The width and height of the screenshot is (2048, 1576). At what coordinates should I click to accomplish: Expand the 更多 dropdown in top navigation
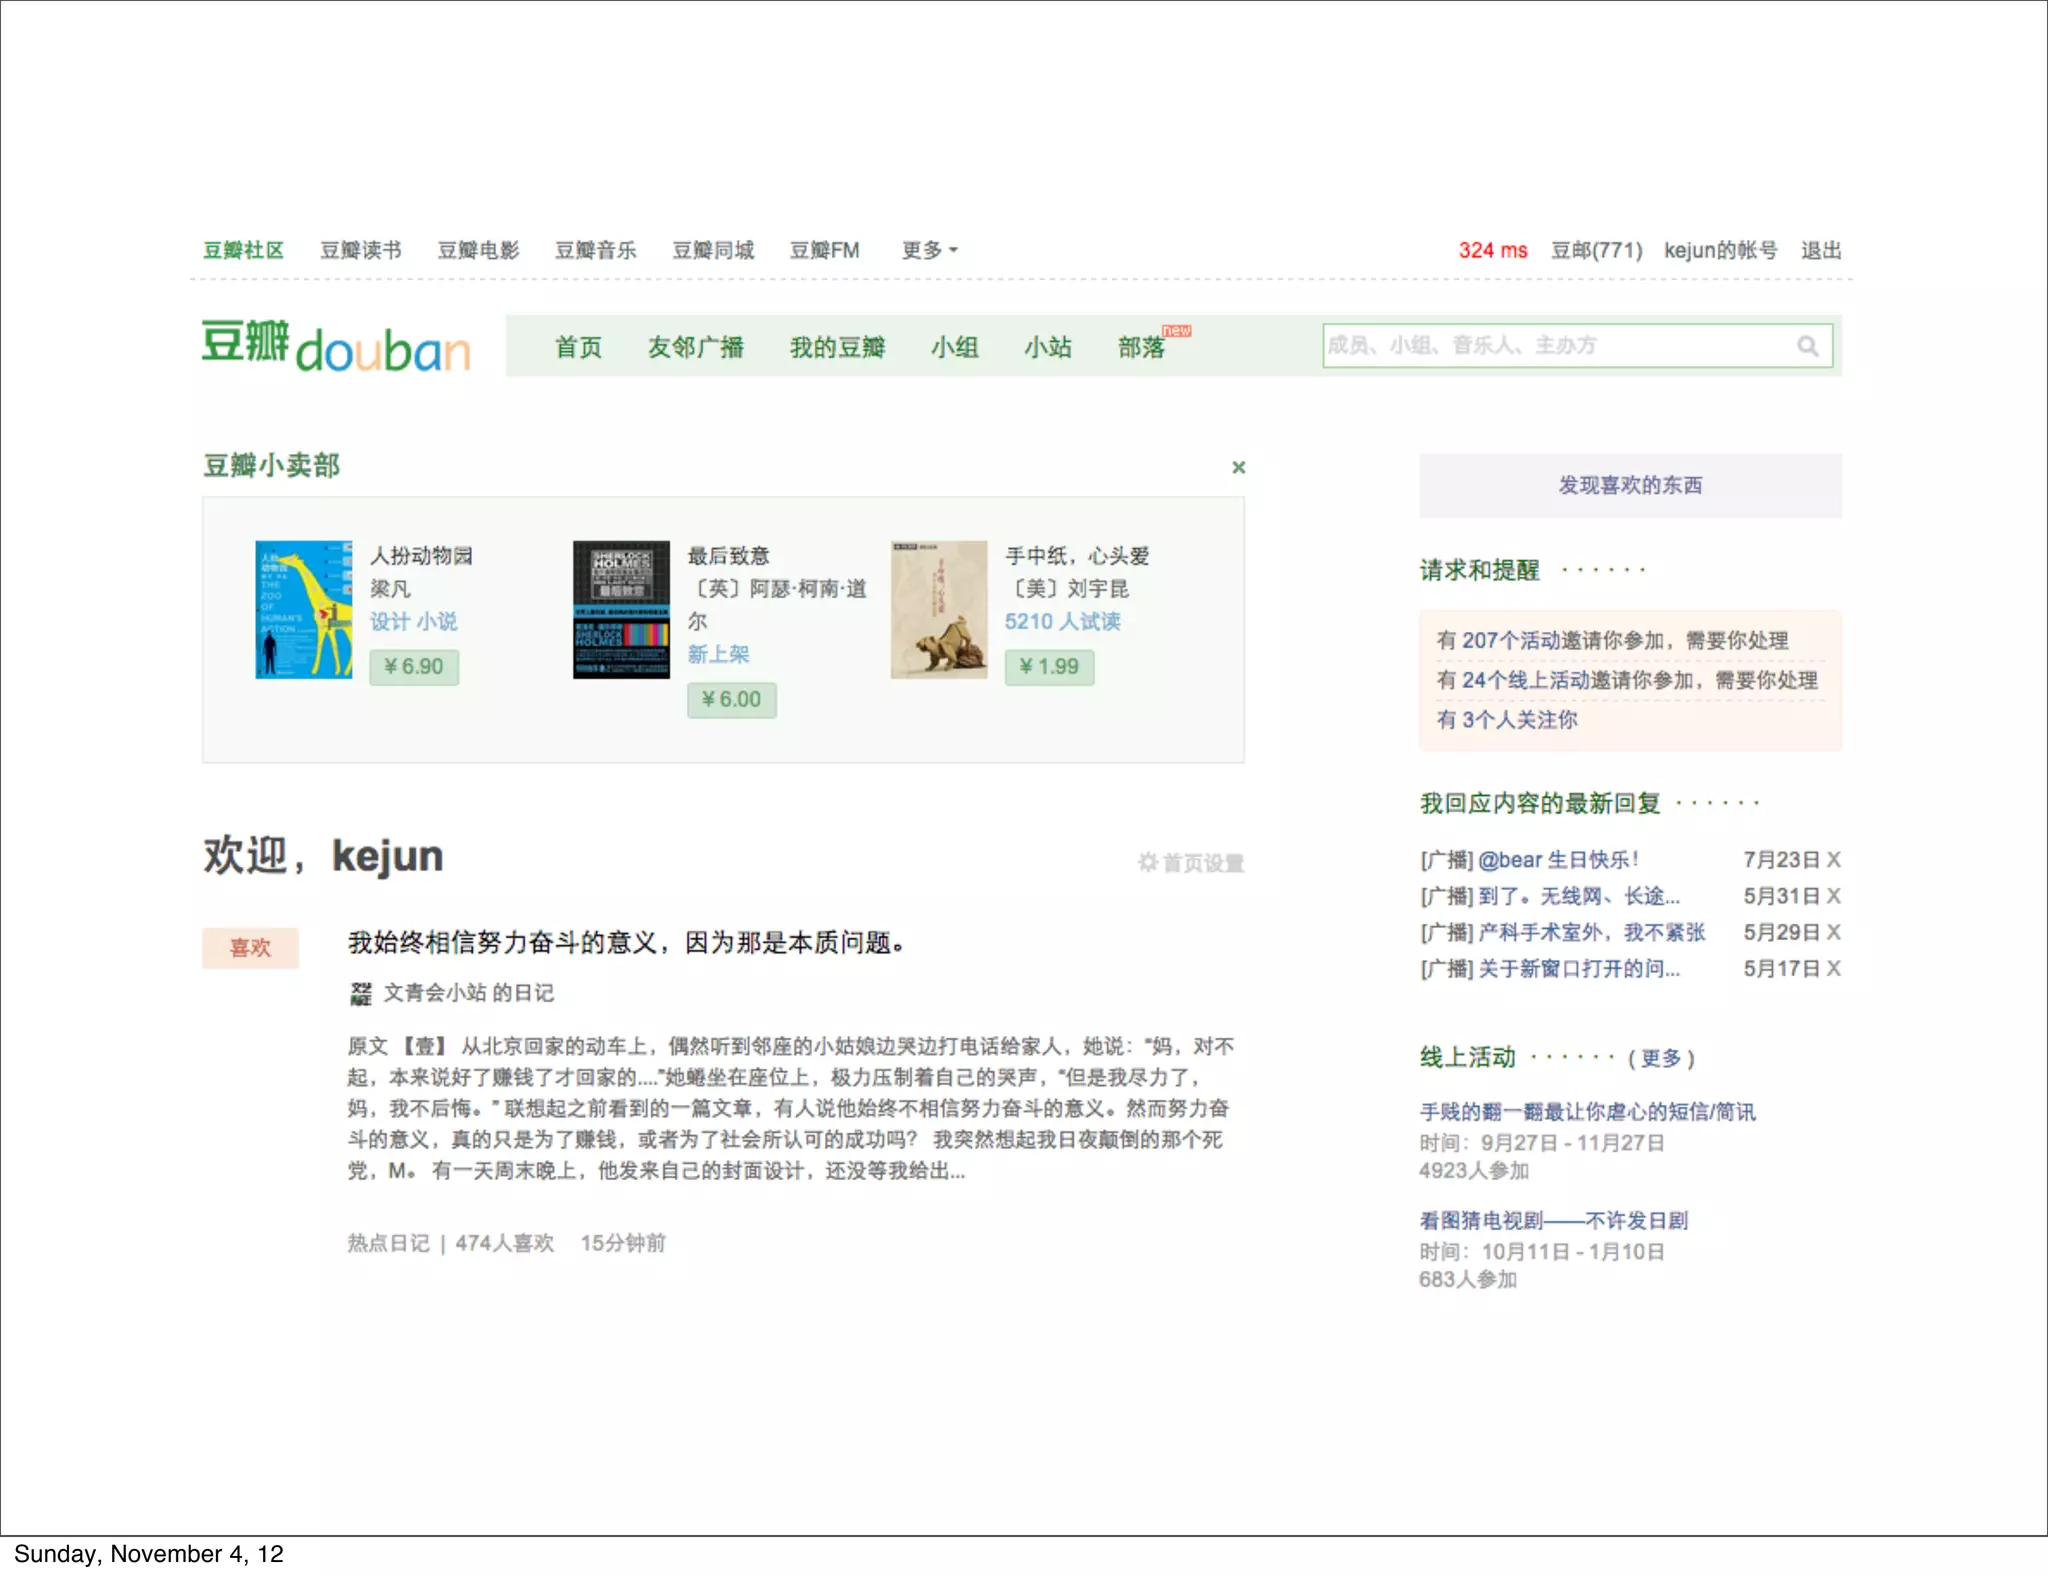coord(929,250)
